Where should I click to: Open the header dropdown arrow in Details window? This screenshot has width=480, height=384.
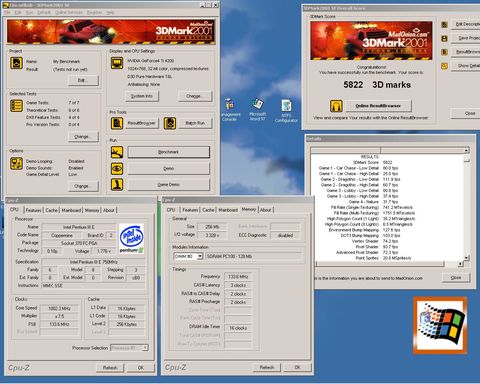tap(467, 150)
